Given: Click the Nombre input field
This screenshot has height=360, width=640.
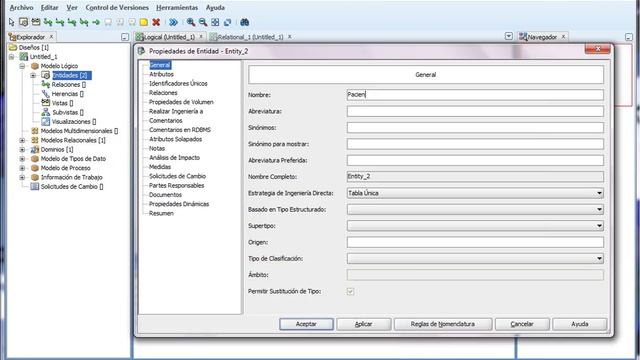Looking at the screenshot, I should tap(475, 95).
